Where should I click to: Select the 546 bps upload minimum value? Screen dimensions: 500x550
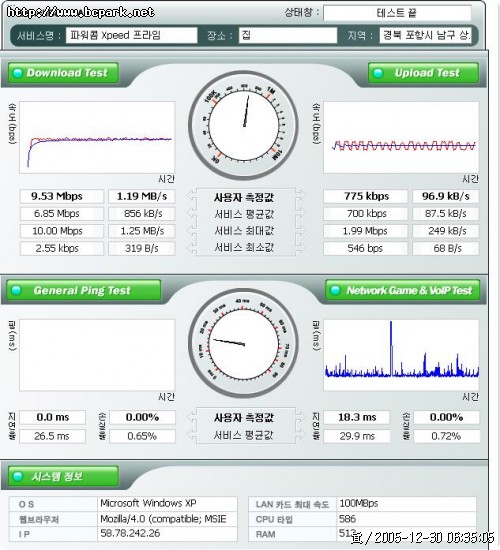tap(366, 248)
